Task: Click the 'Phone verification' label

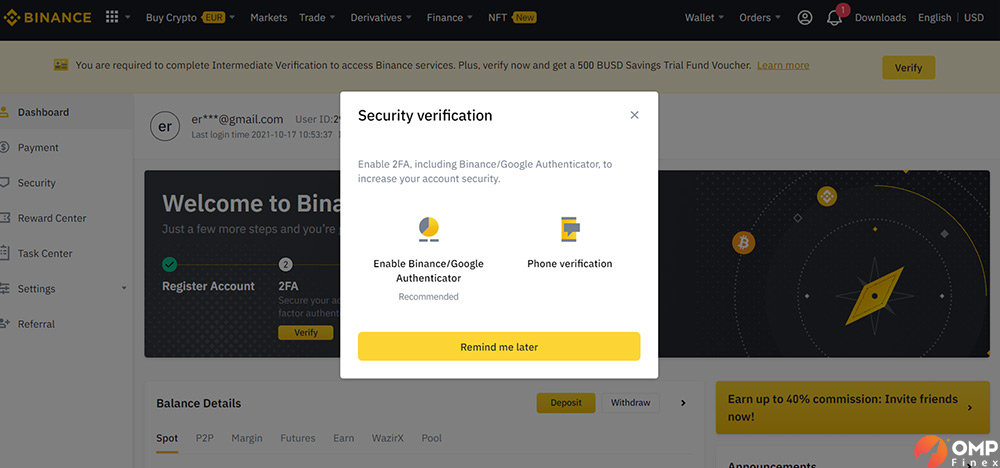Action: (570, 263)
